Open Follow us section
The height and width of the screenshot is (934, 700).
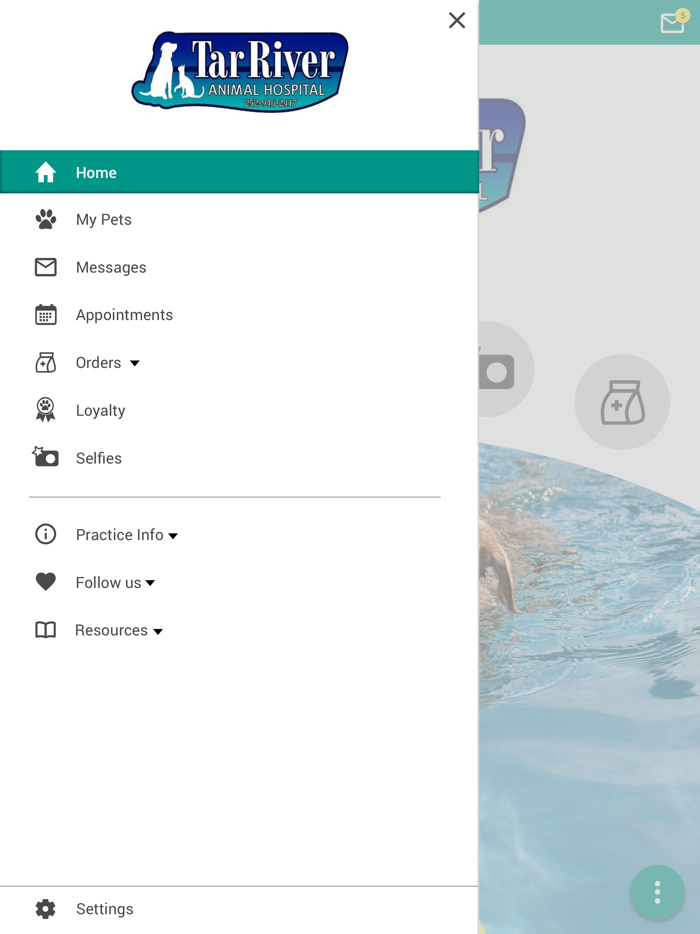point(108,583)
